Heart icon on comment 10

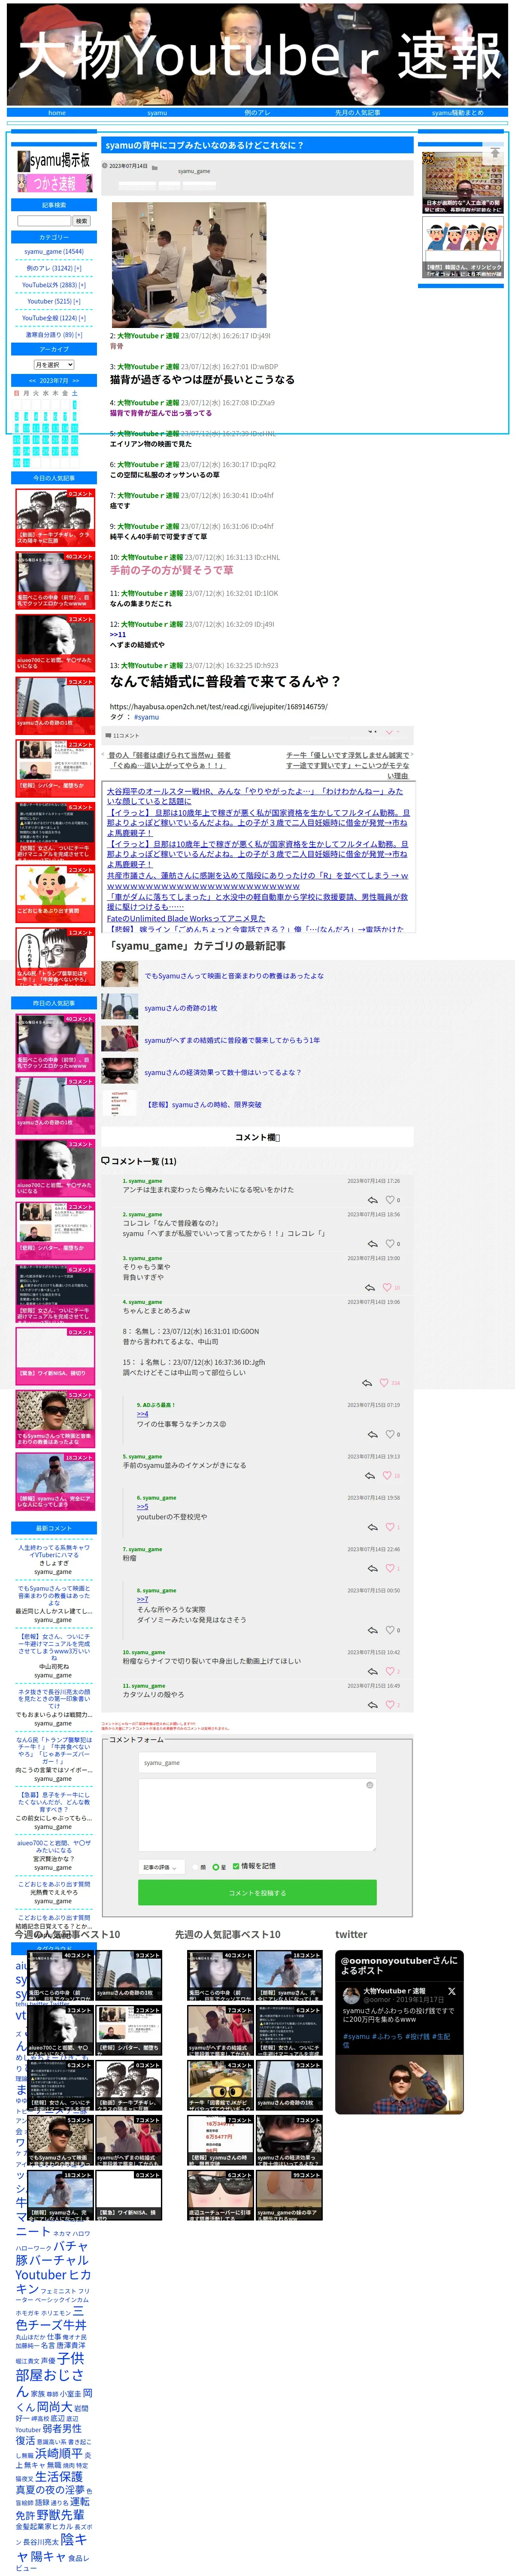(x=390, y=1671)
